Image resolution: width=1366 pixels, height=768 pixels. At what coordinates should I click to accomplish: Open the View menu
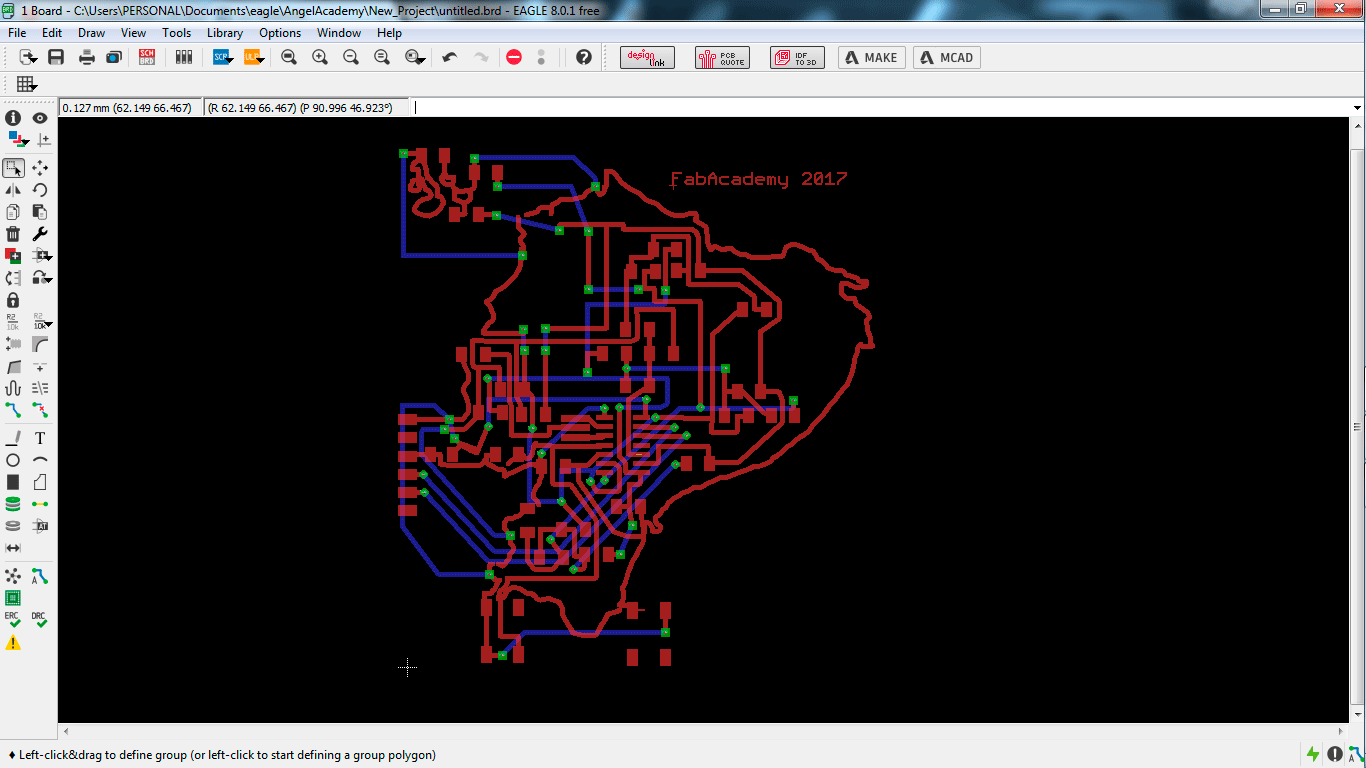pyautogui.click(x=133, y=33)
